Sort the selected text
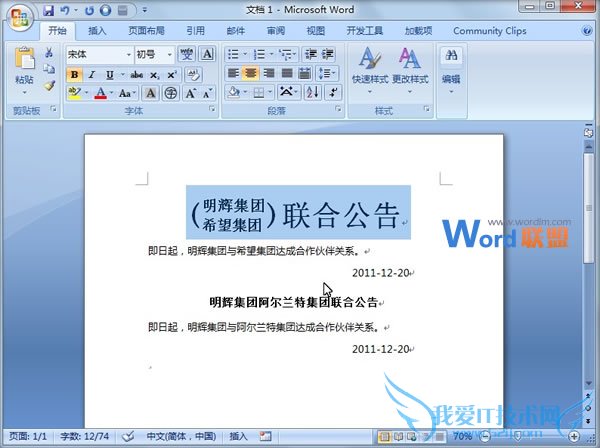600x448 pixels. point(313,92)
